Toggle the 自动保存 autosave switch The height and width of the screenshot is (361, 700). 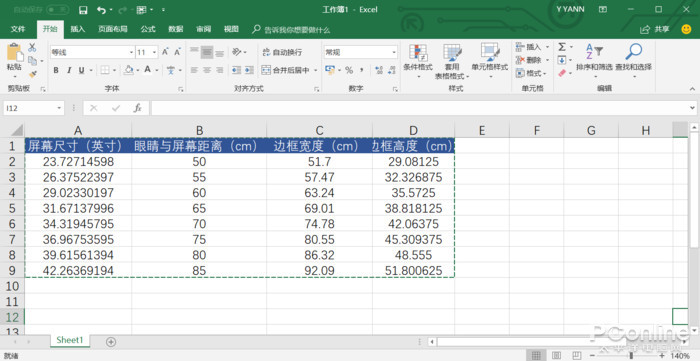click(57, 9)
